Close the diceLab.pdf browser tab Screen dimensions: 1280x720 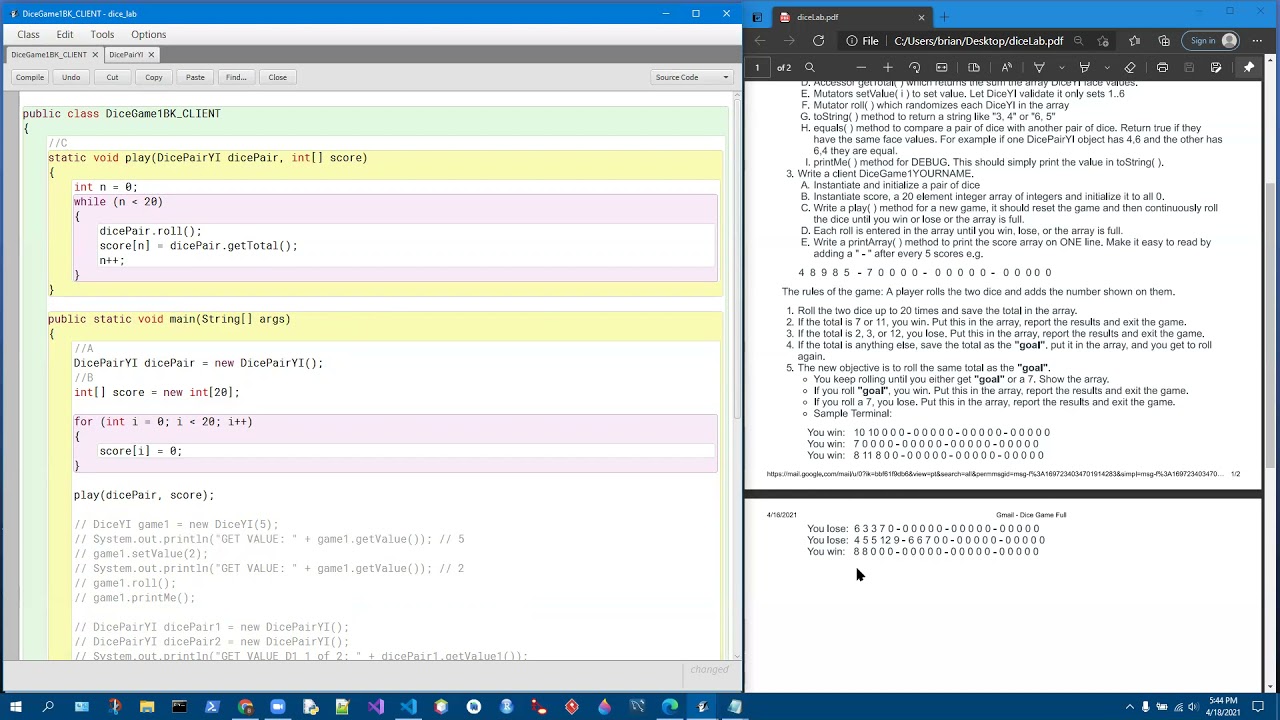tap(921, 17)
